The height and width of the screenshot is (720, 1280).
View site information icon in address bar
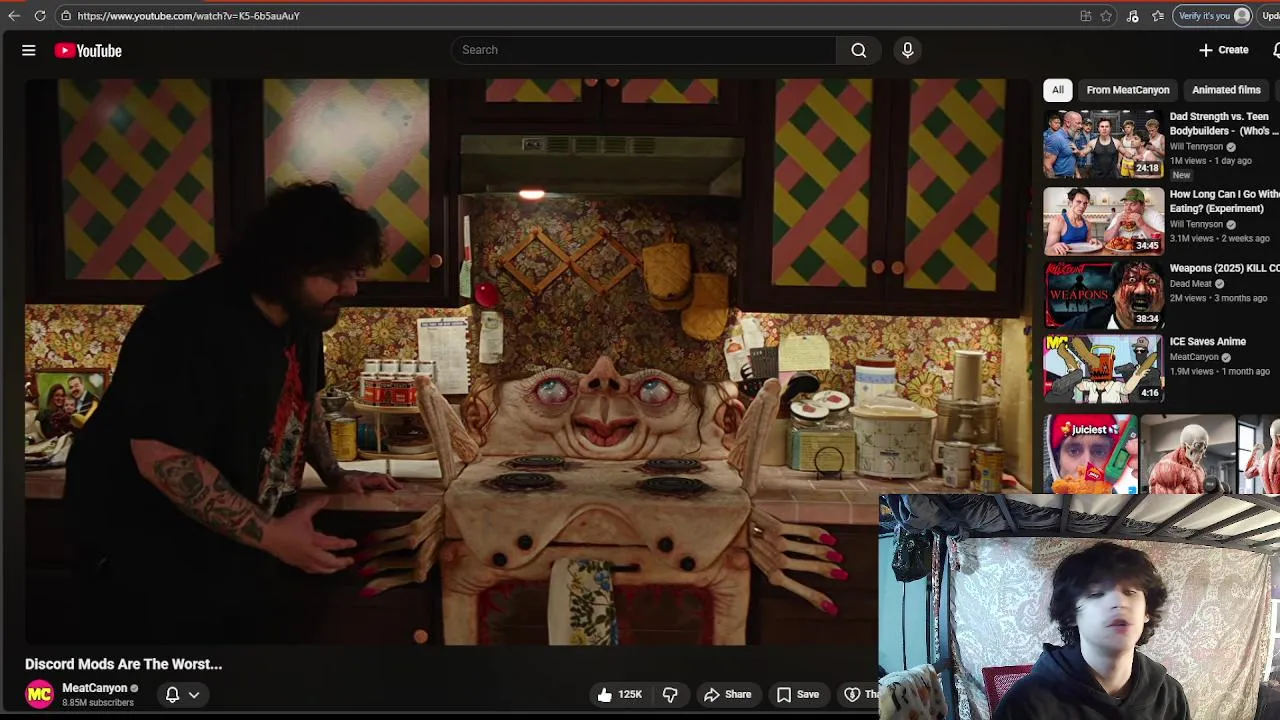tap(65, 16)
